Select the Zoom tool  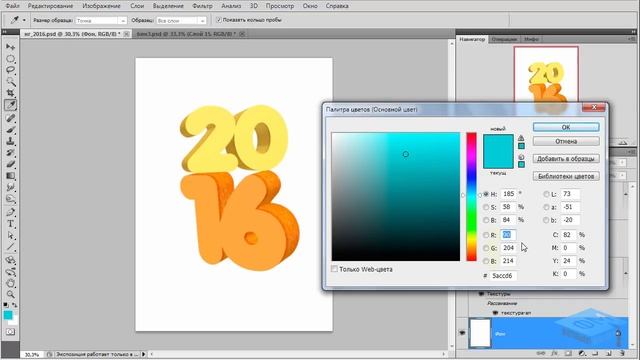10,294
